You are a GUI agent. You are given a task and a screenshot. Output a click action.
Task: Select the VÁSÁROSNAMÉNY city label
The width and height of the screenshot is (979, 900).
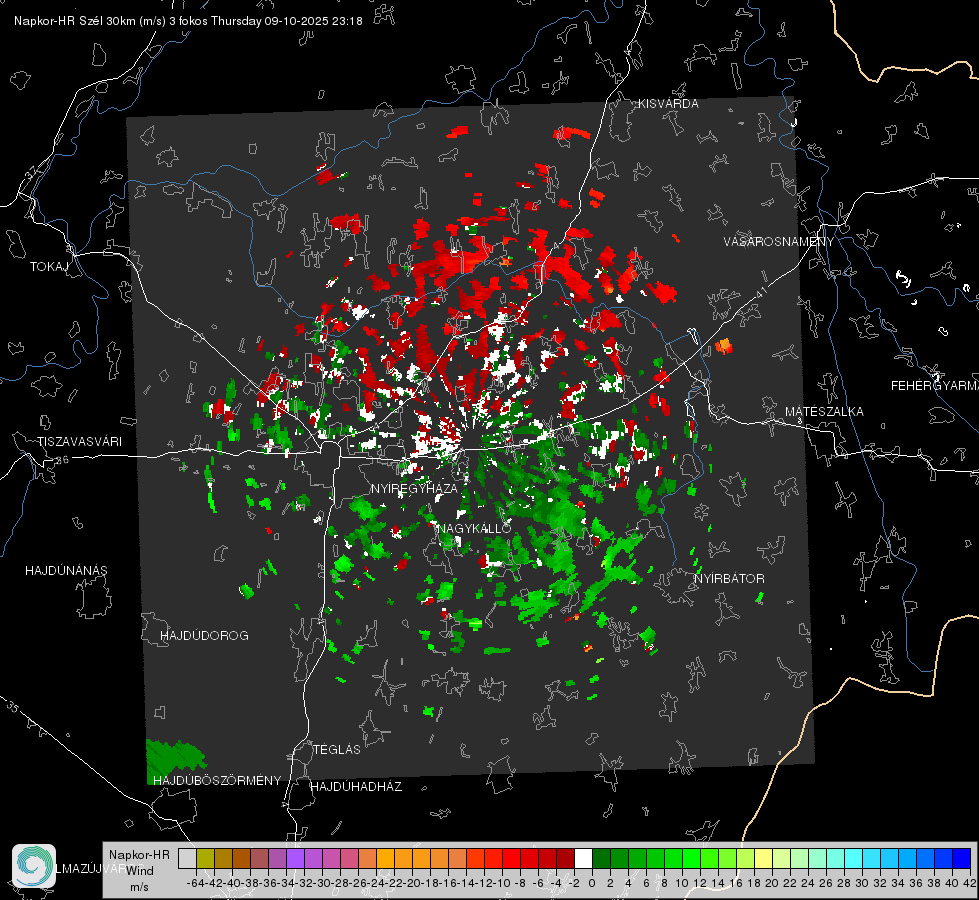coord(779,241)
